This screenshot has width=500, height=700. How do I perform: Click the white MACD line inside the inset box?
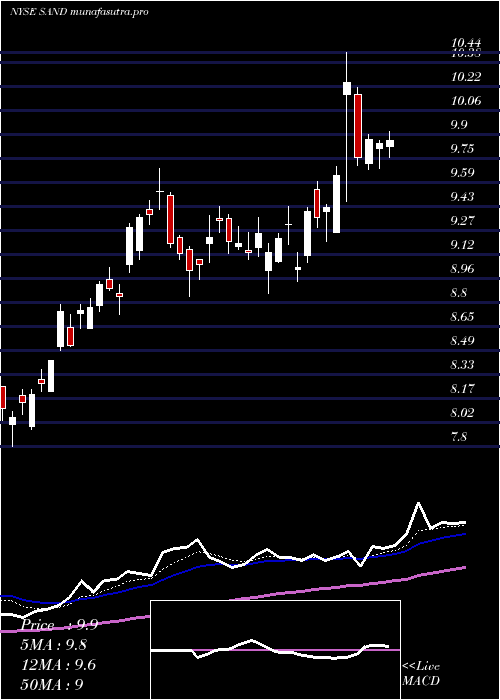pos(270,649)
